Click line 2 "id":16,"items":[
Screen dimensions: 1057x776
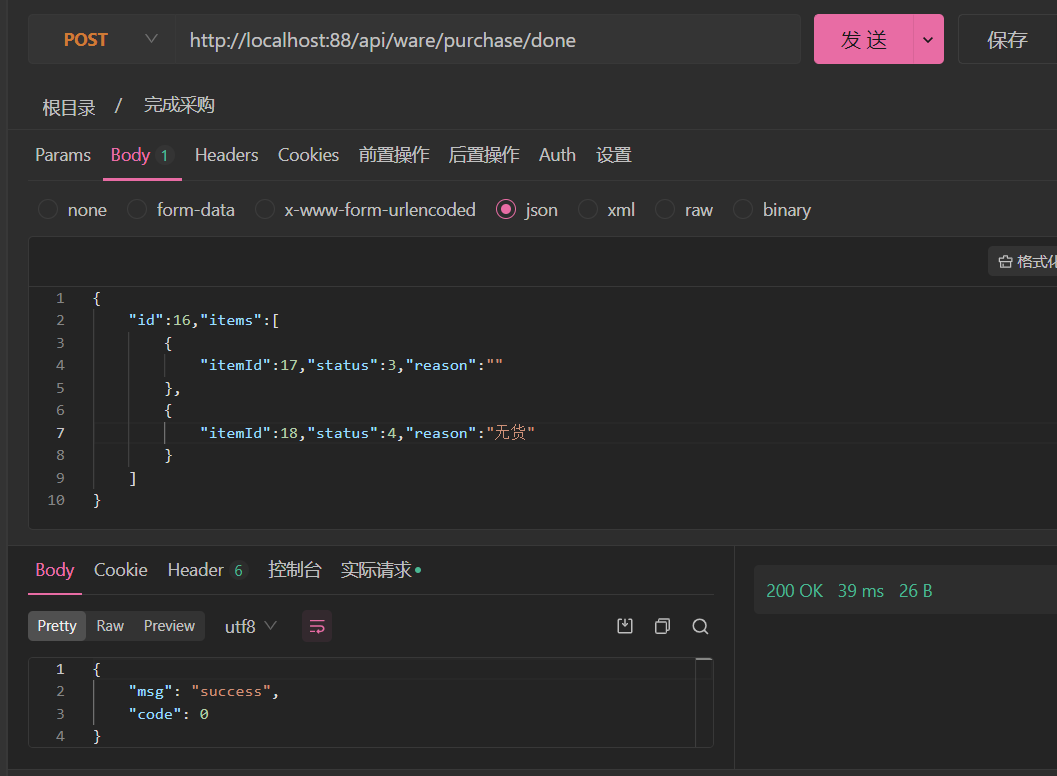tap(204, 320)
